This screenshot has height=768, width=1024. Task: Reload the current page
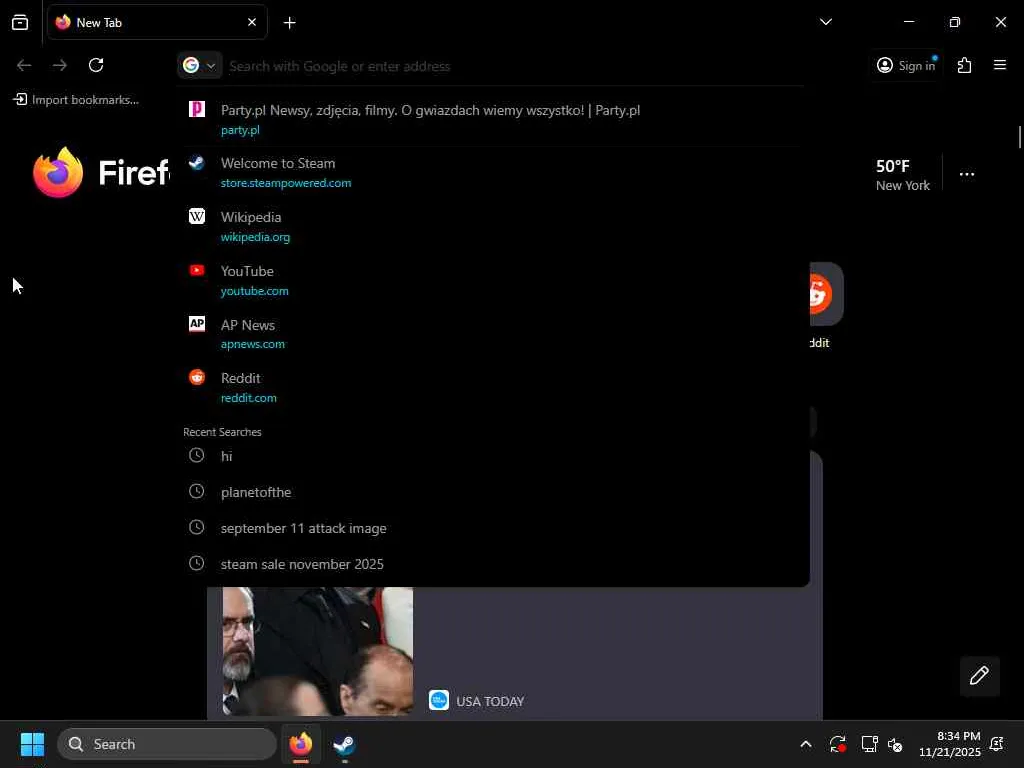(96, 65)
